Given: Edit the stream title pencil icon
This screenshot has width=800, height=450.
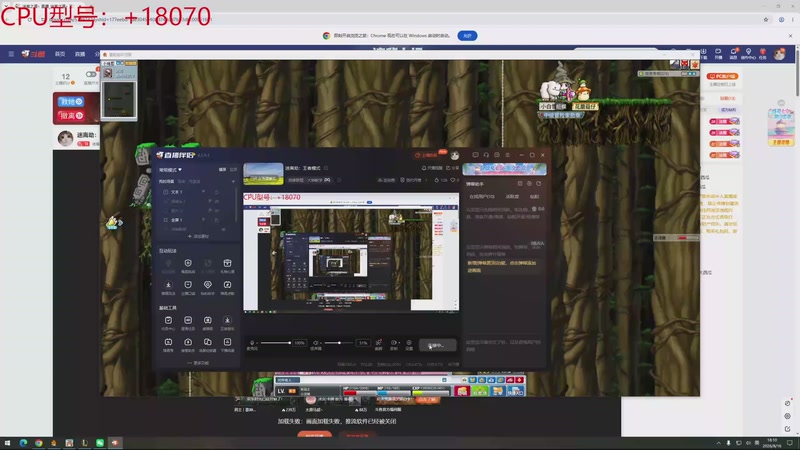Looking at the screenshot, I should [326, 168].
